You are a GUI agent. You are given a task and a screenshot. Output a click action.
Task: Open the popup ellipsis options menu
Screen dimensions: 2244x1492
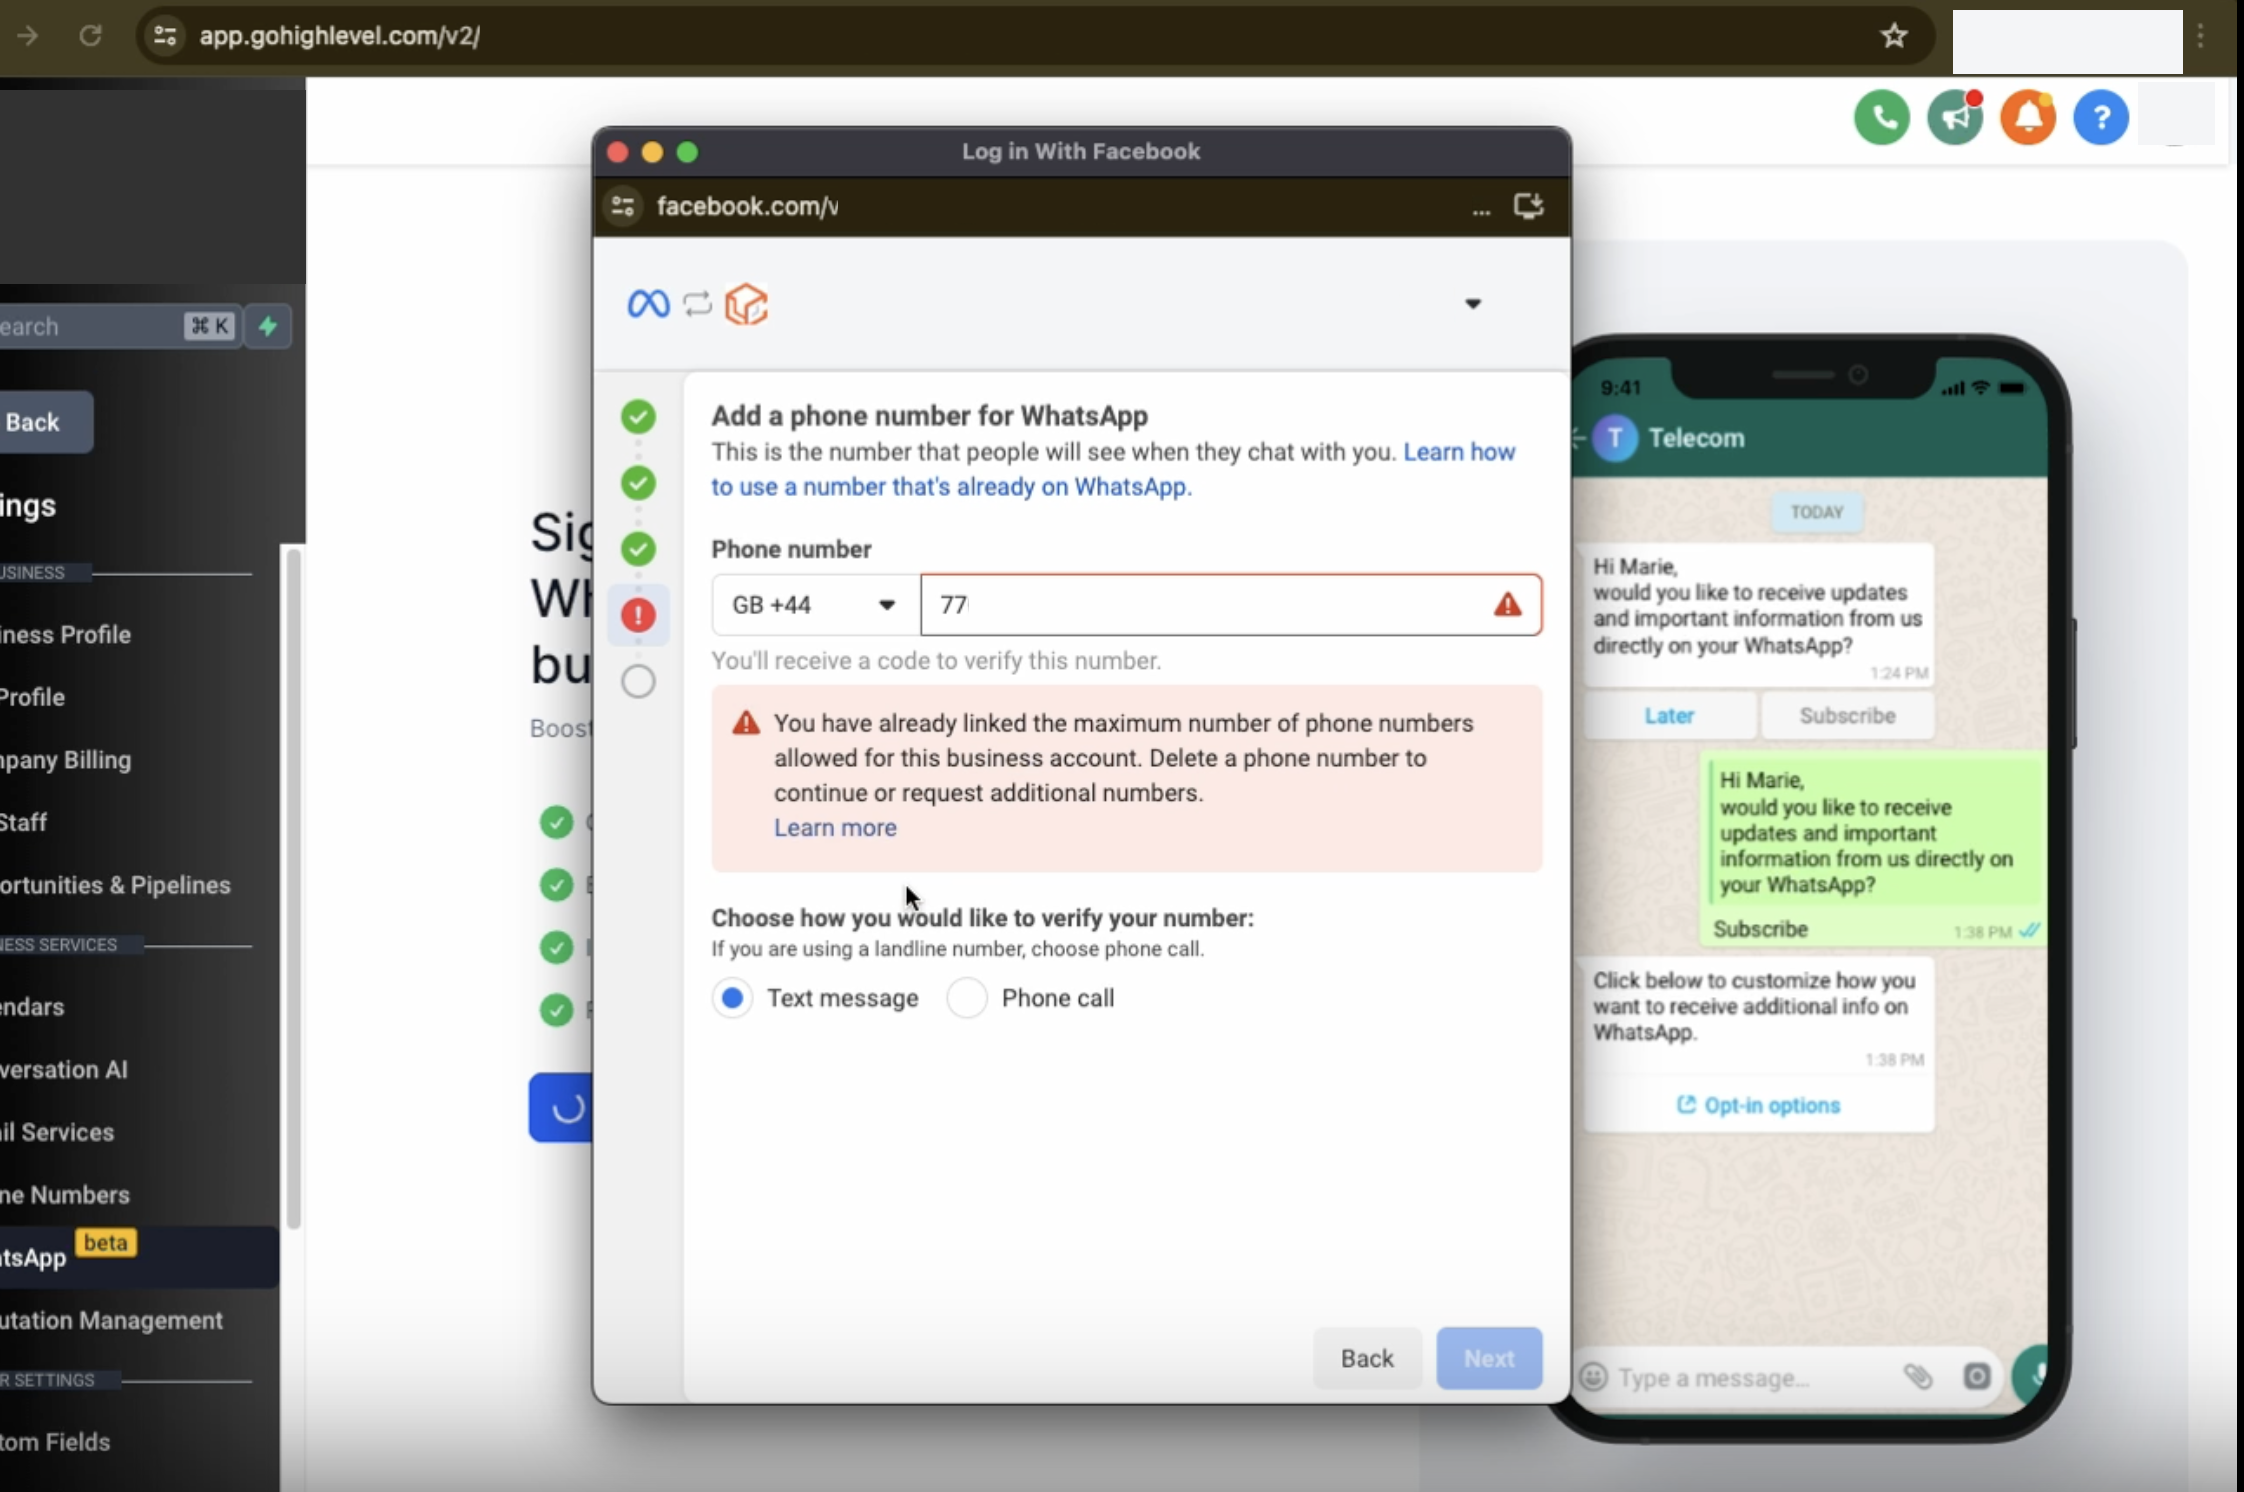pos(1481,208)
